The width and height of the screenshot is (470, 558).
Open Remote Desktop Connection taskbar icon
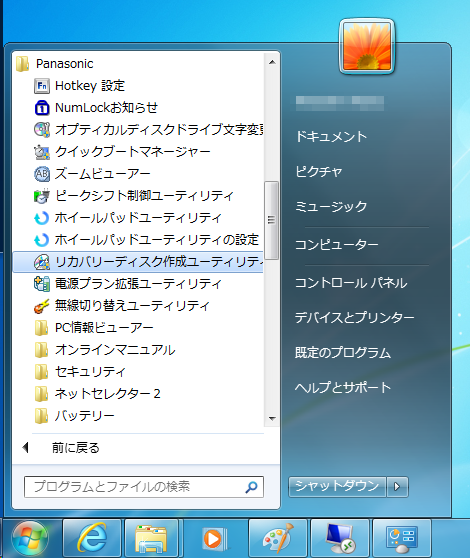click(340, 538)
